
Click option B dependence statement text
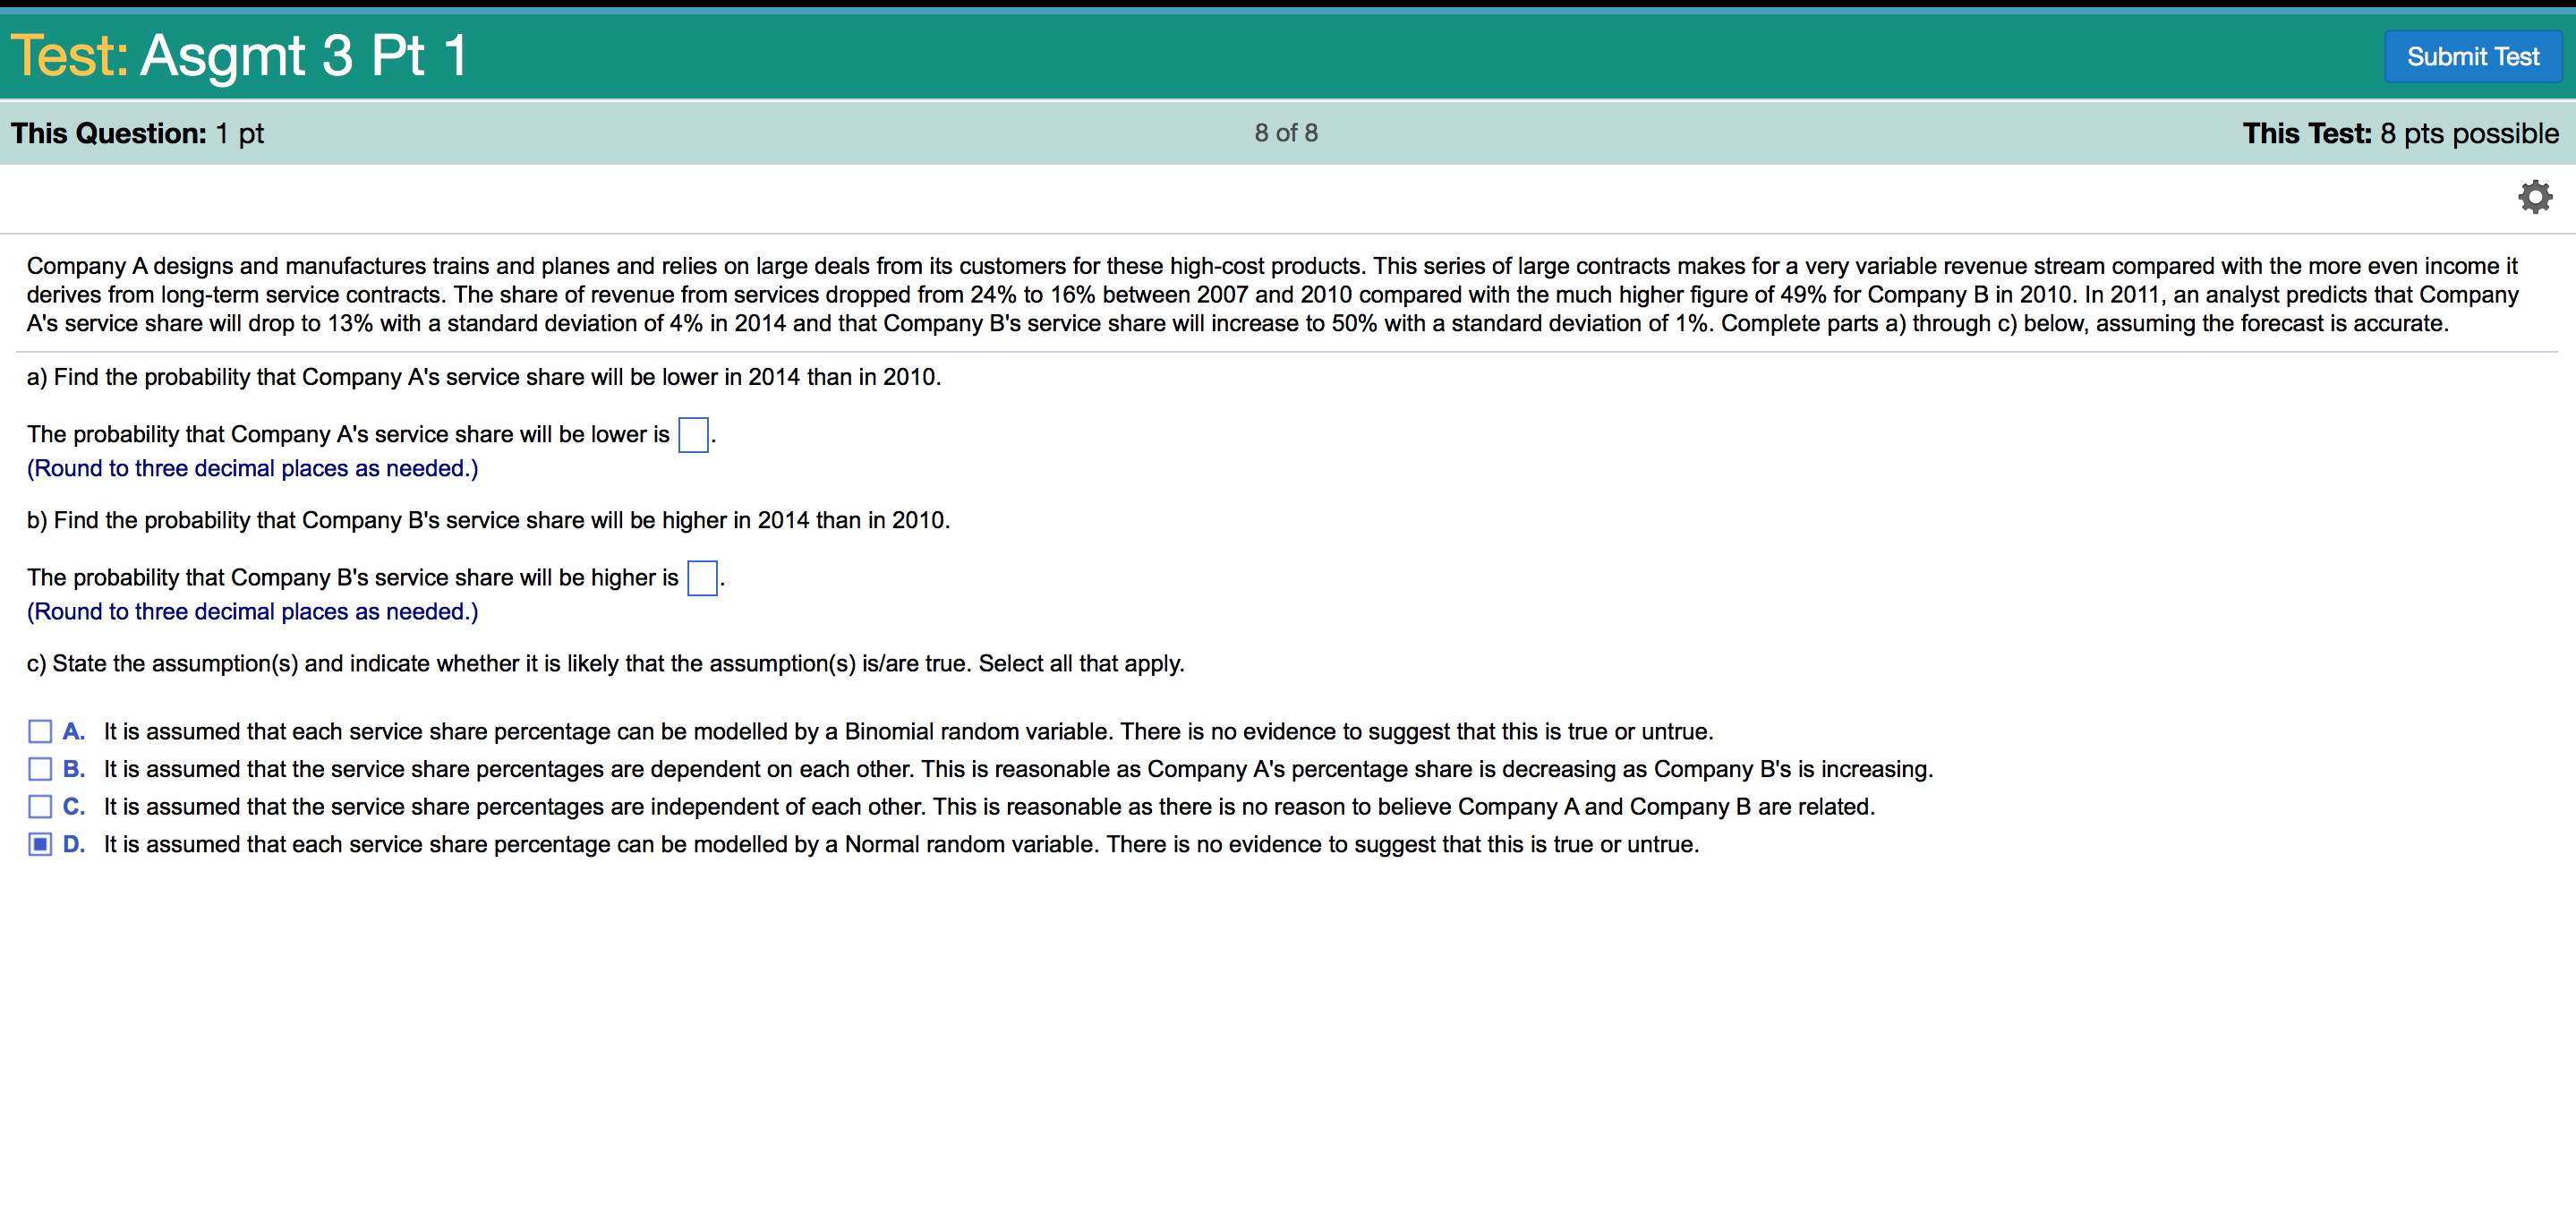(1017, 769)
